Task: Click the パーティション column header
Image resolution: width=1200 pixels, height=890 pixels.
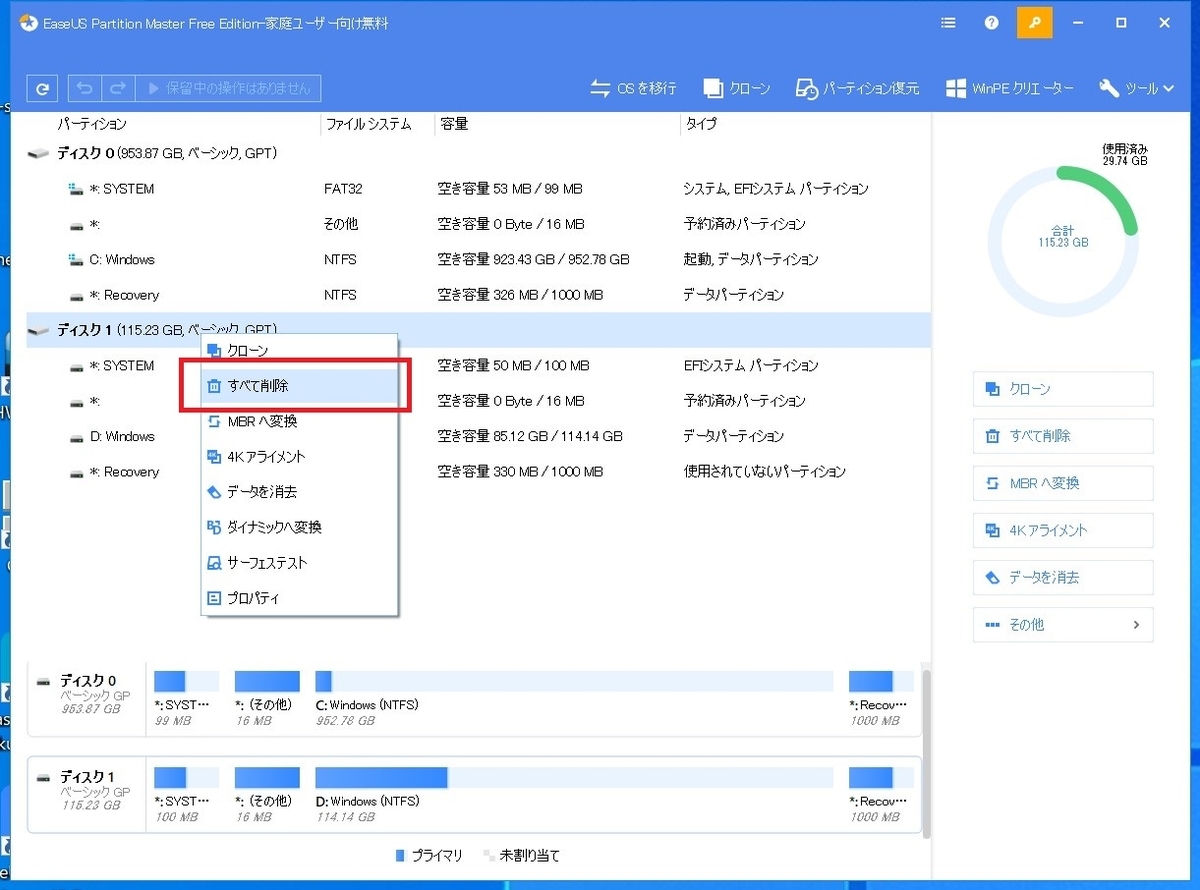Action: [x=92, y=124]
